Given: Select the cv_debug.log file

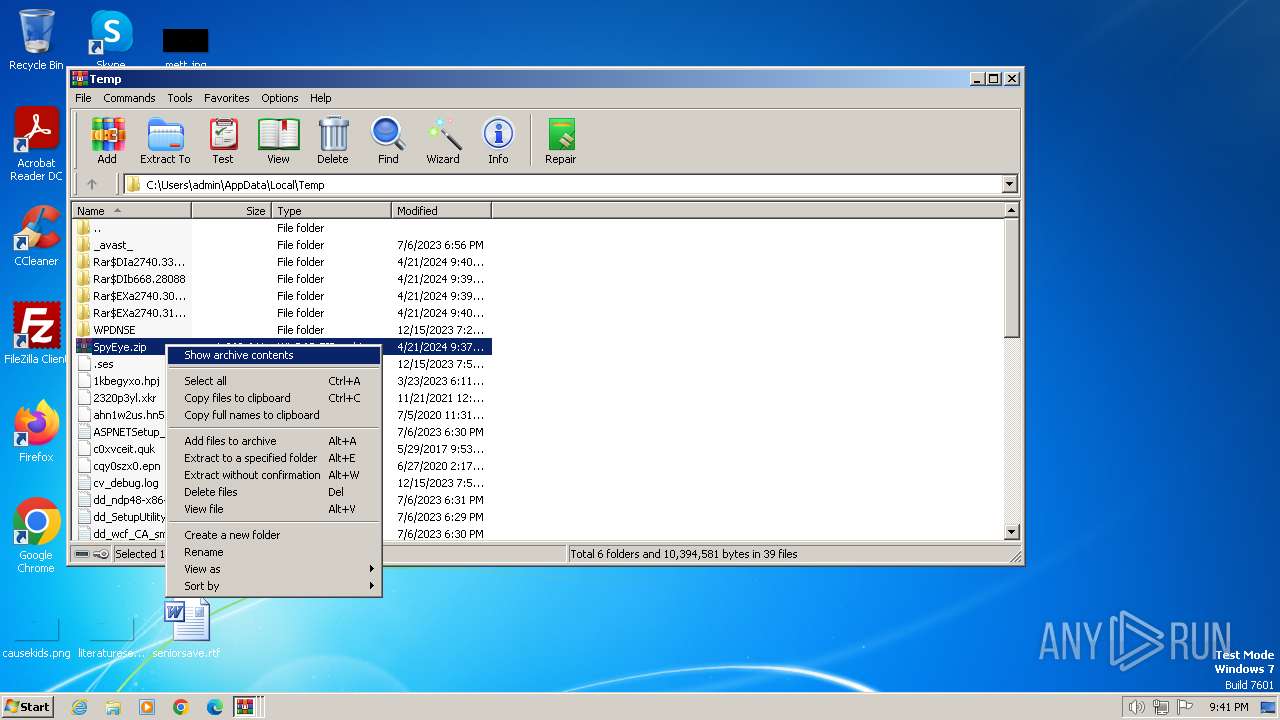Looking at the screenshot, I should 125,483.
